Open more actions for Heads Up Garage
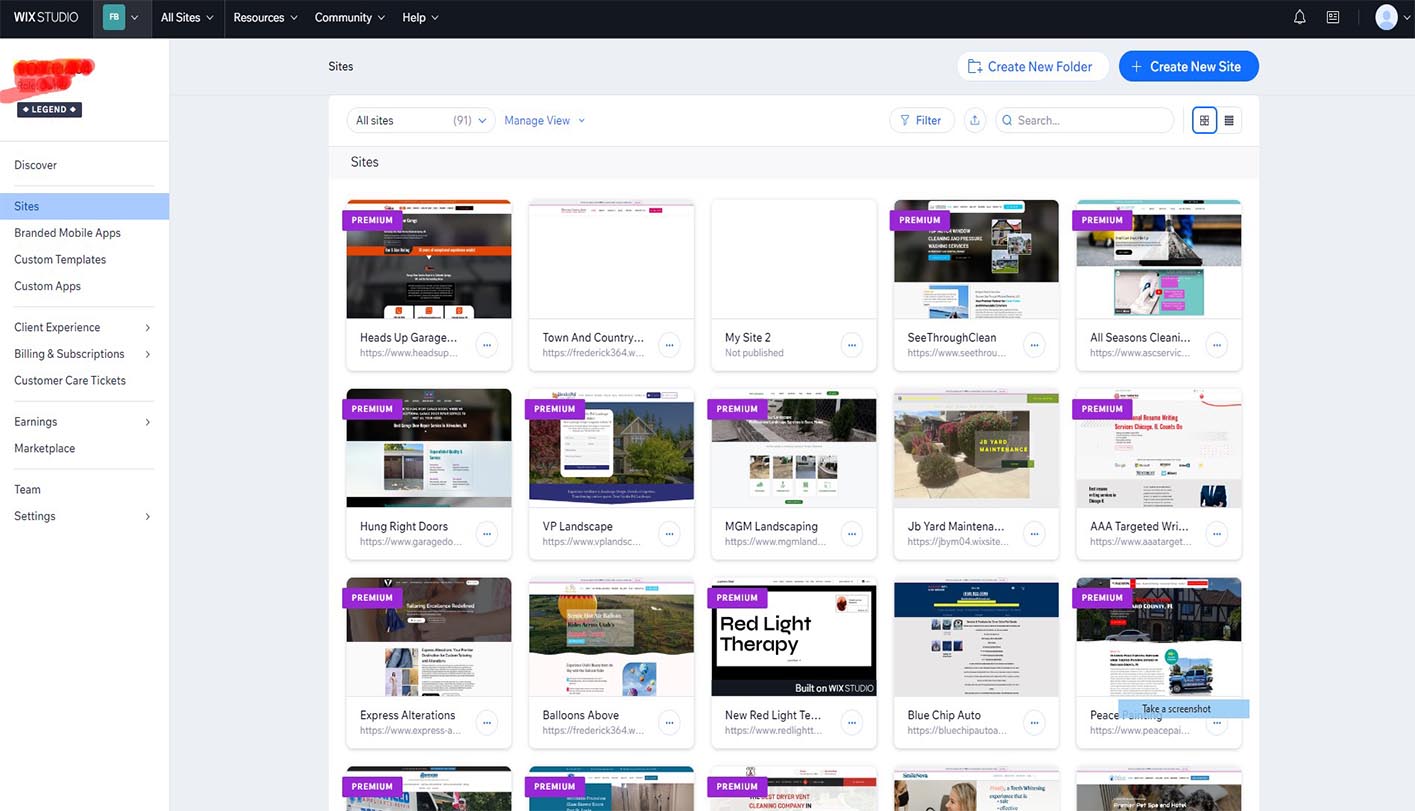 click(x=487, y=345)
